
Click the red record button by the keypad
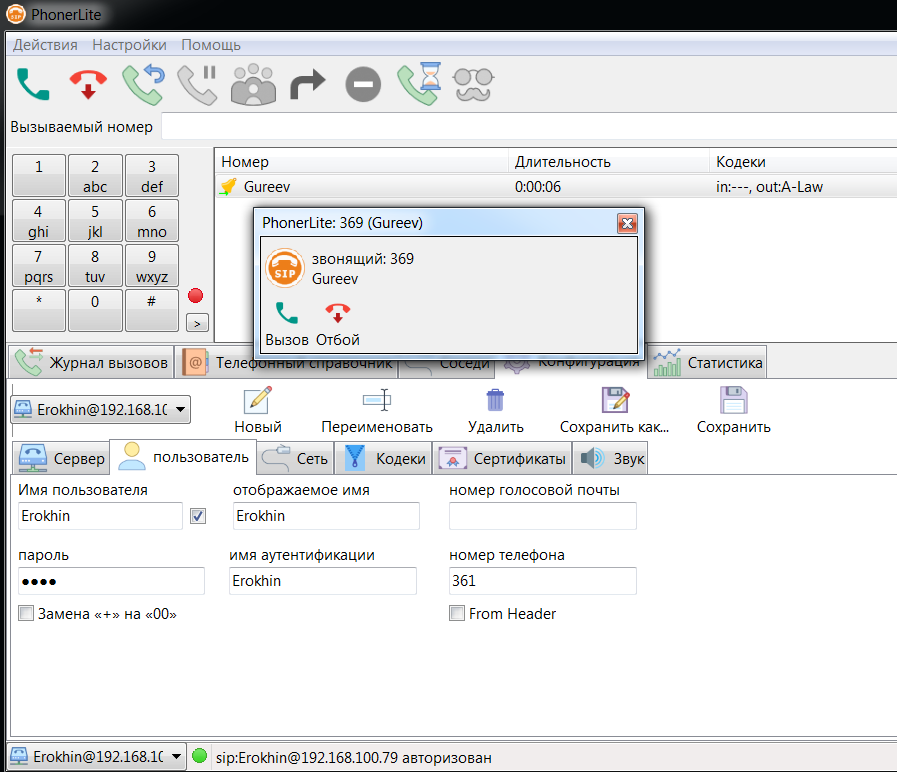[196, 296]
